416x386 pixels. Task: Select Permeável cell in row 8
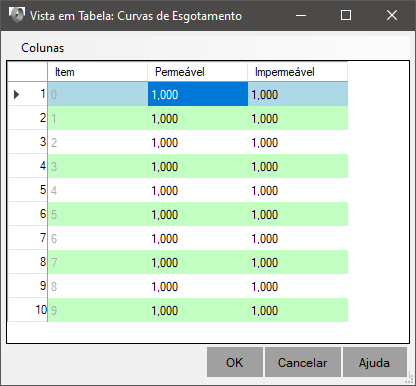(x=198, y=262)
